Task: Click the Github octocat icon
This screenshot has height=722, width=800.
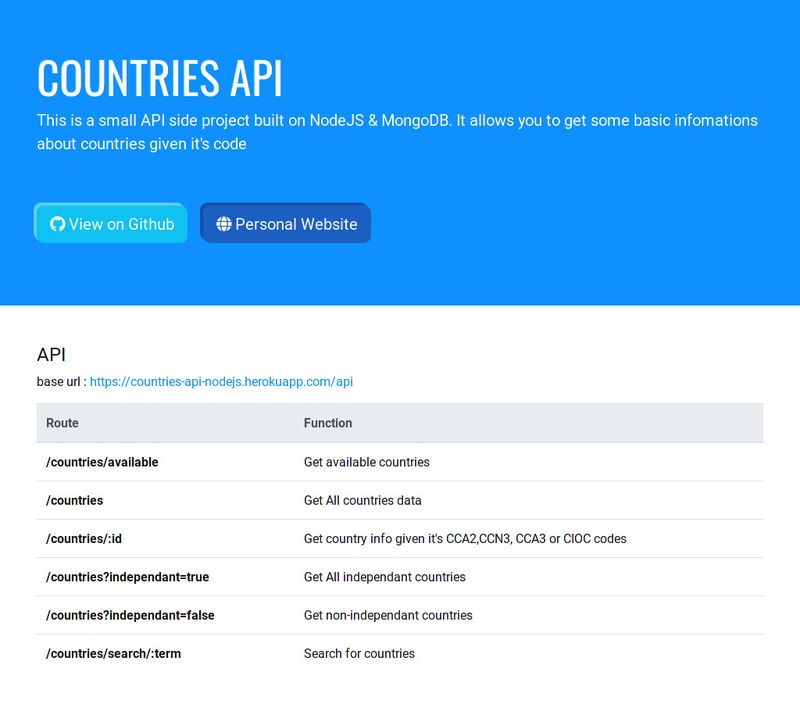Action: [x=57, y=224]
